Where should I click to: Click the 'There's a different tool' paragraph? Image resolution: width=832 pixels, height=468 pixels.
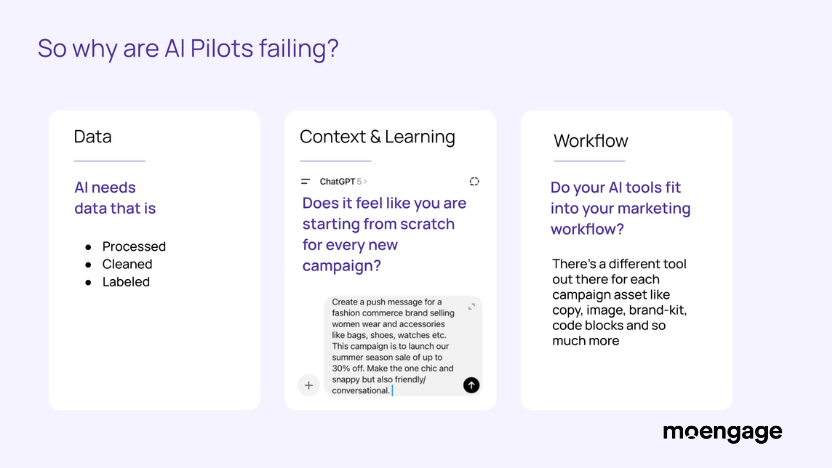(x=620, y=302)
